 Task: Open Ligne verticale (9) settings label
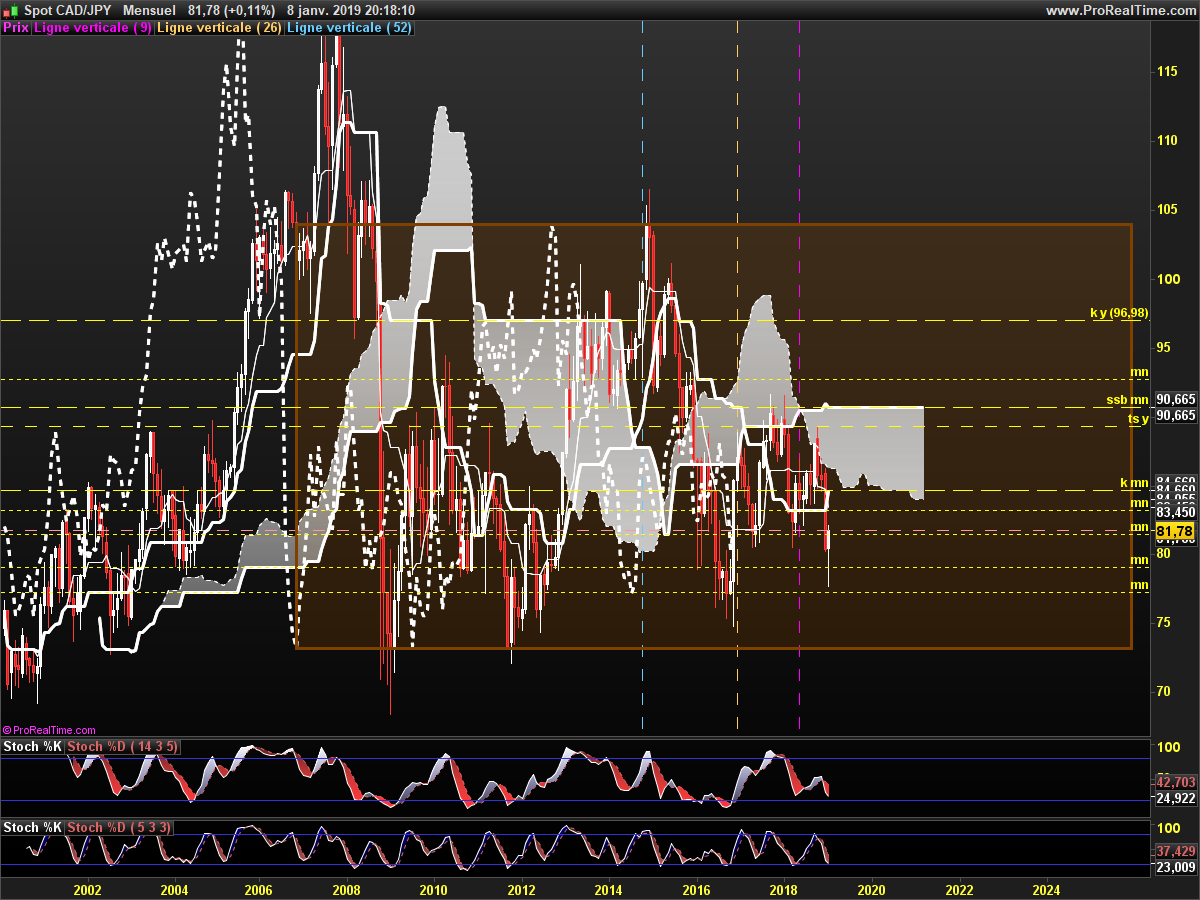(x=93, y=28)
